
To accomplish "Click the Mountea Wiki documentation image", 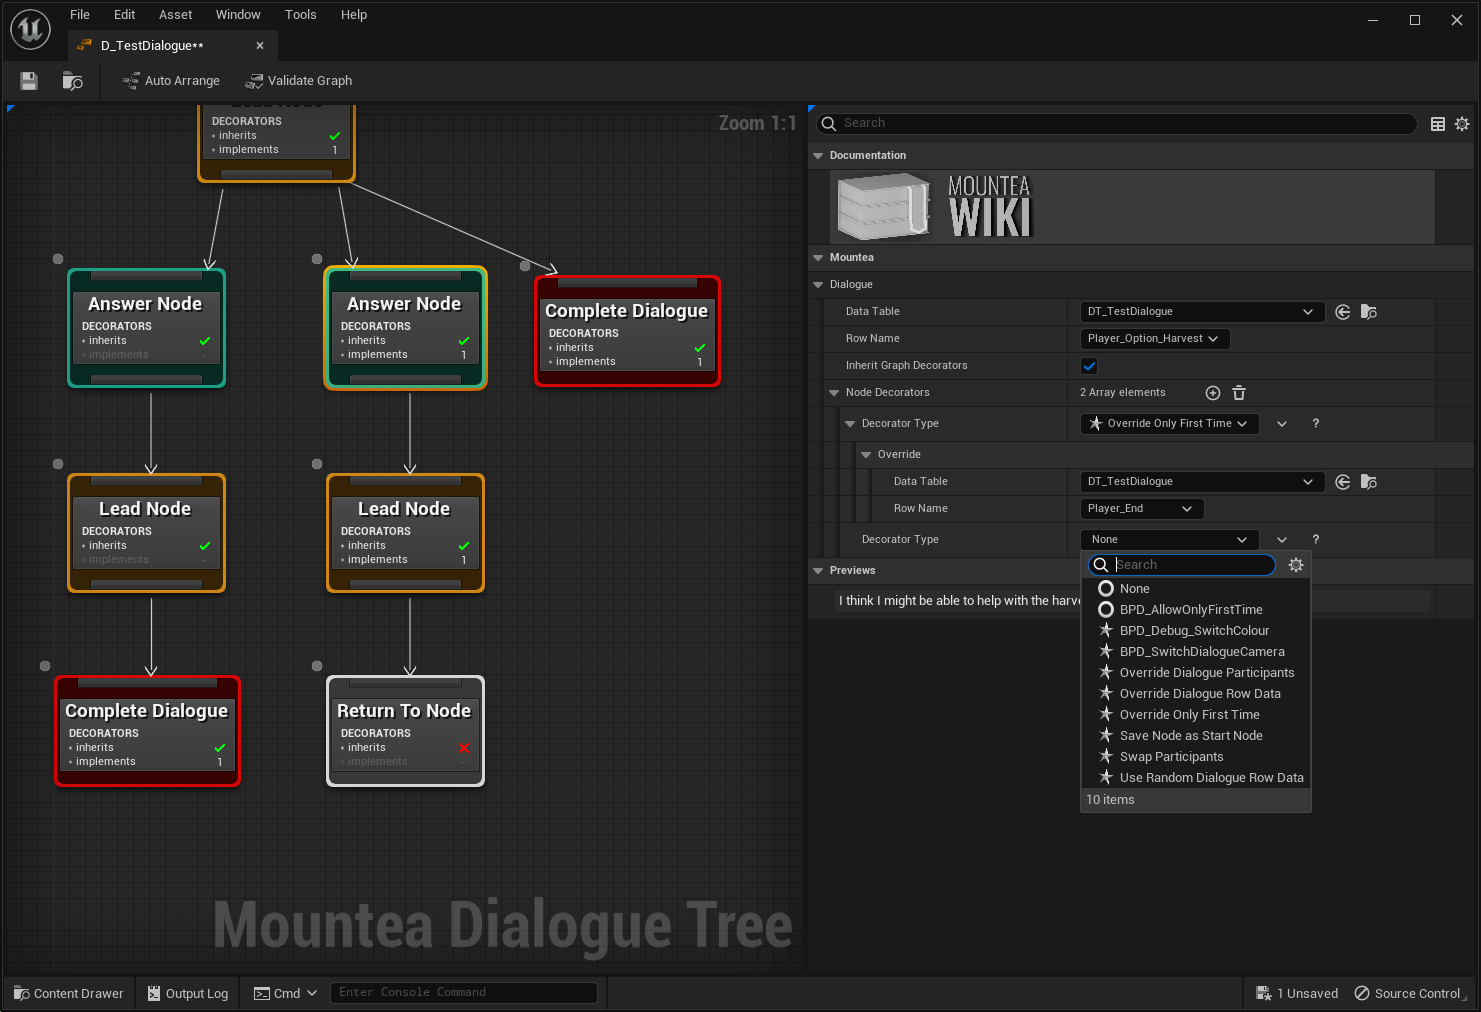I will [934, 207].
